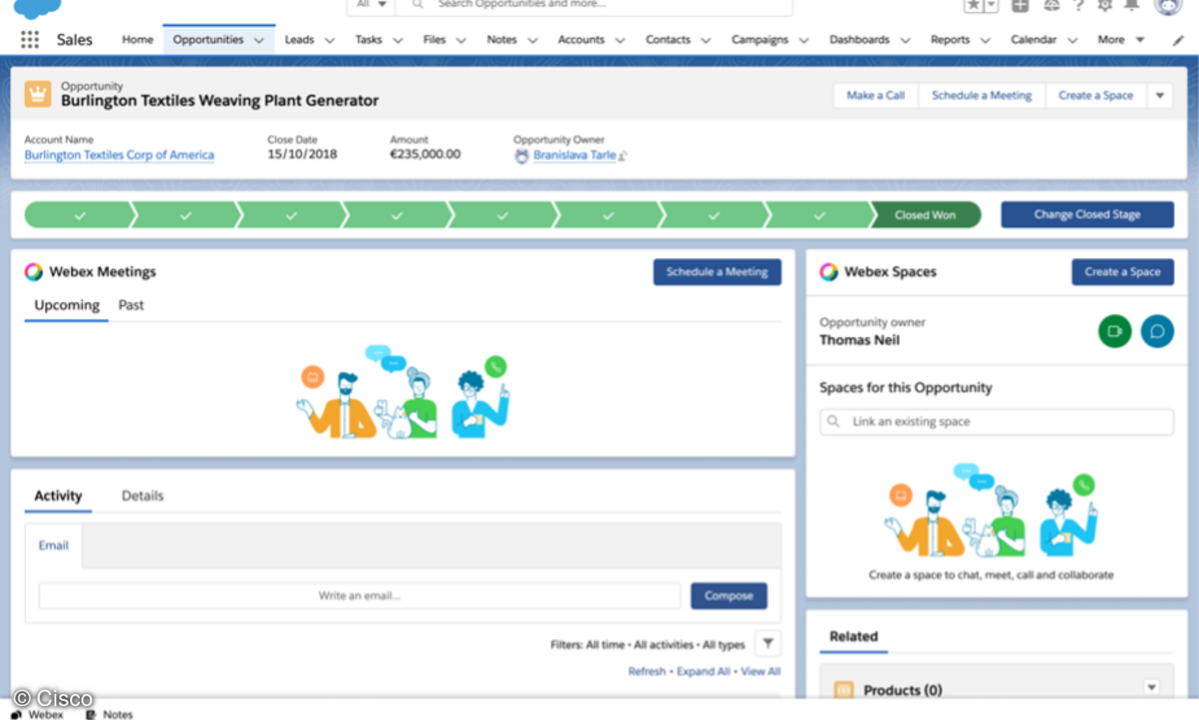Expand the Products related list menu
The height and width of the screenshot is (720, 1199).
pyautogui.click(x=1151, y=687)
